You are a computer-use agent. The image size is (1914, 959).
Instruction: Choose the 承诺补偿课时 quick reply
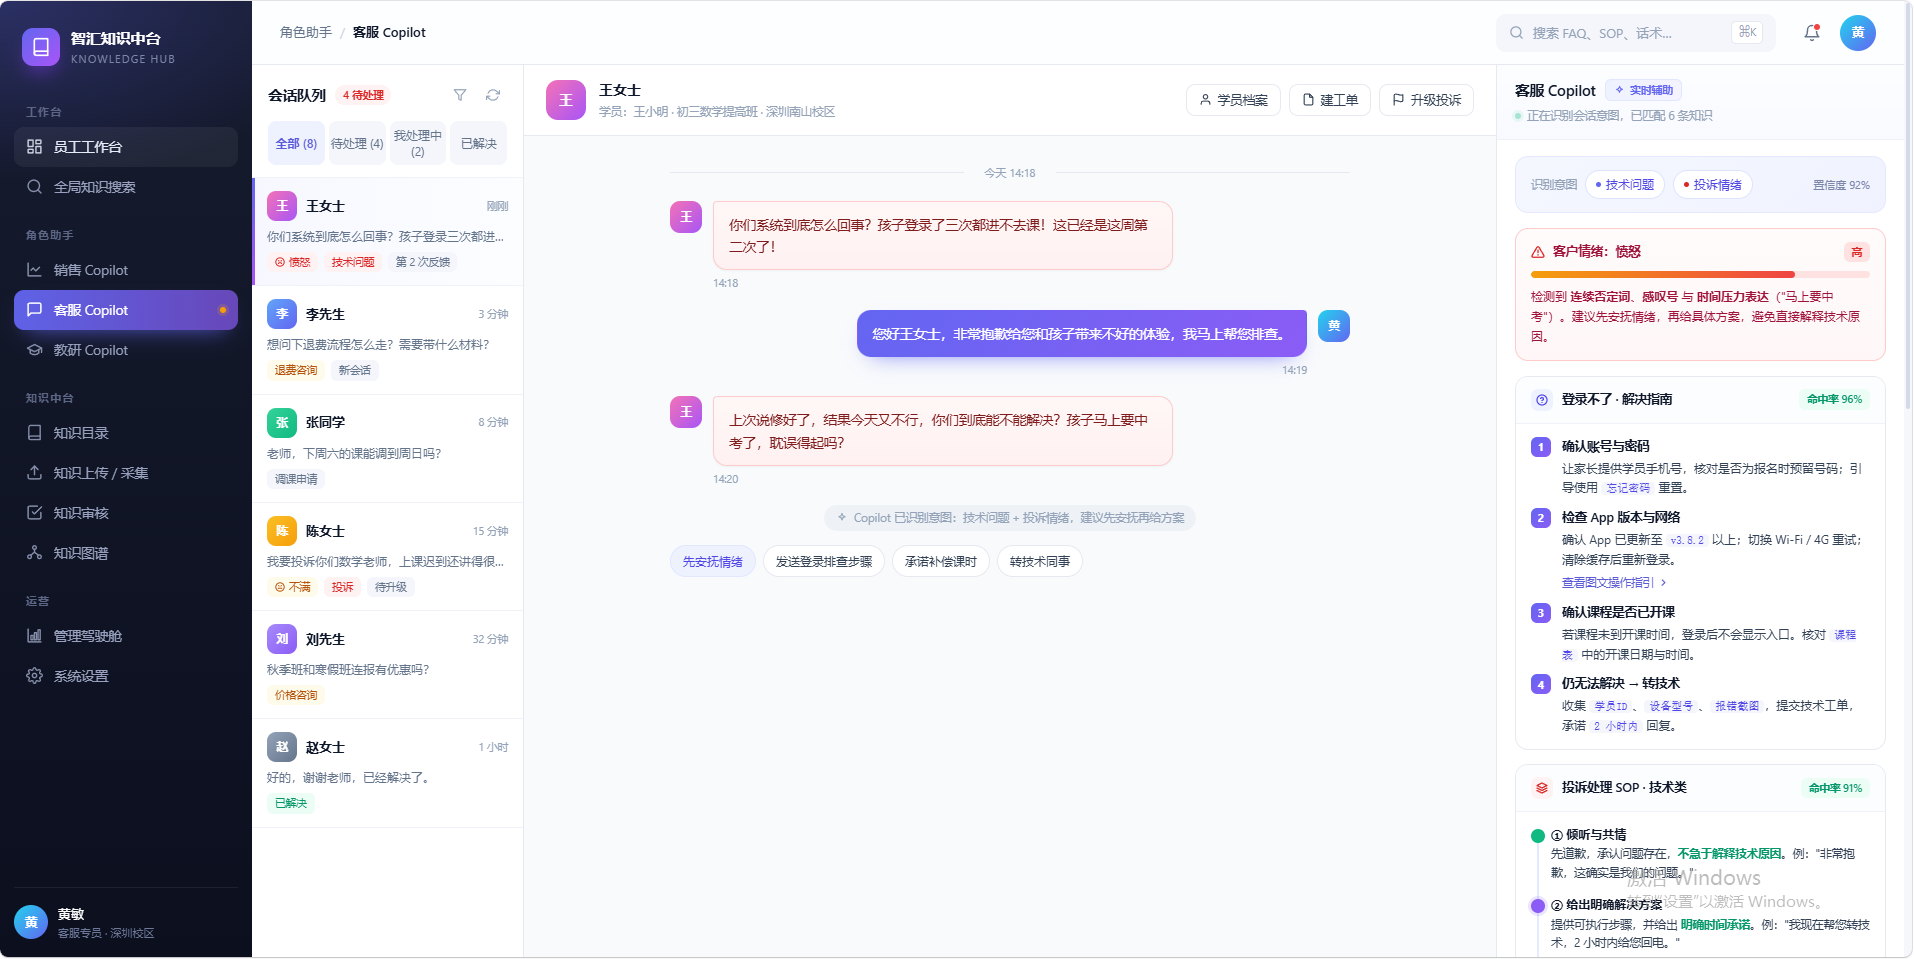941,562
